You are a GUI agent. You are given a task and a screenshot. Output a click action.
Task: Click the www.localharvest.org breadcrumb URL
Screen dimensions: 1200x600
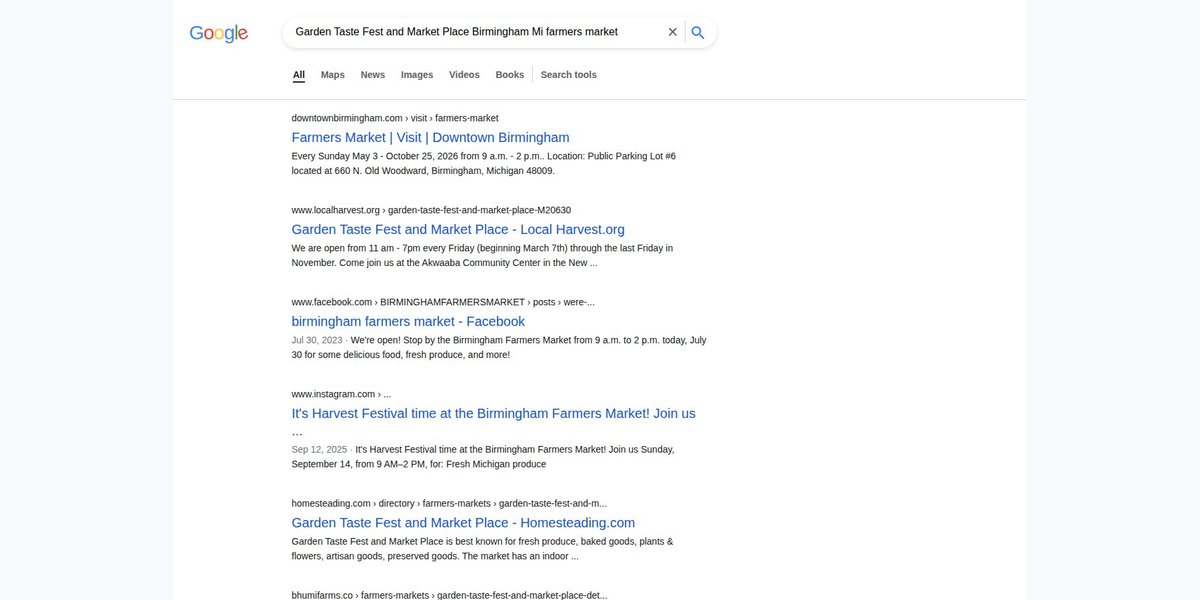click(x=431, y=210)
